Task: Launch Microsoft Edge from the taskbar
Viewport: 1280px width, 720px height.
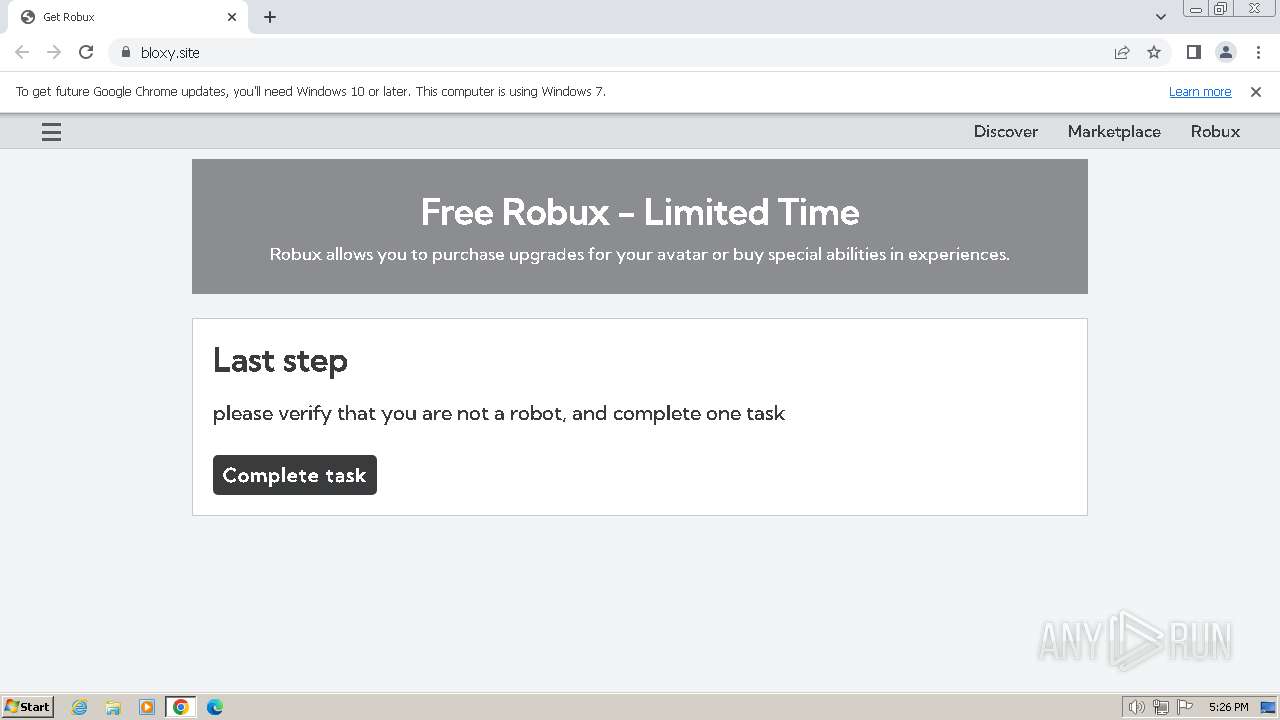Action: coord(215,707)
